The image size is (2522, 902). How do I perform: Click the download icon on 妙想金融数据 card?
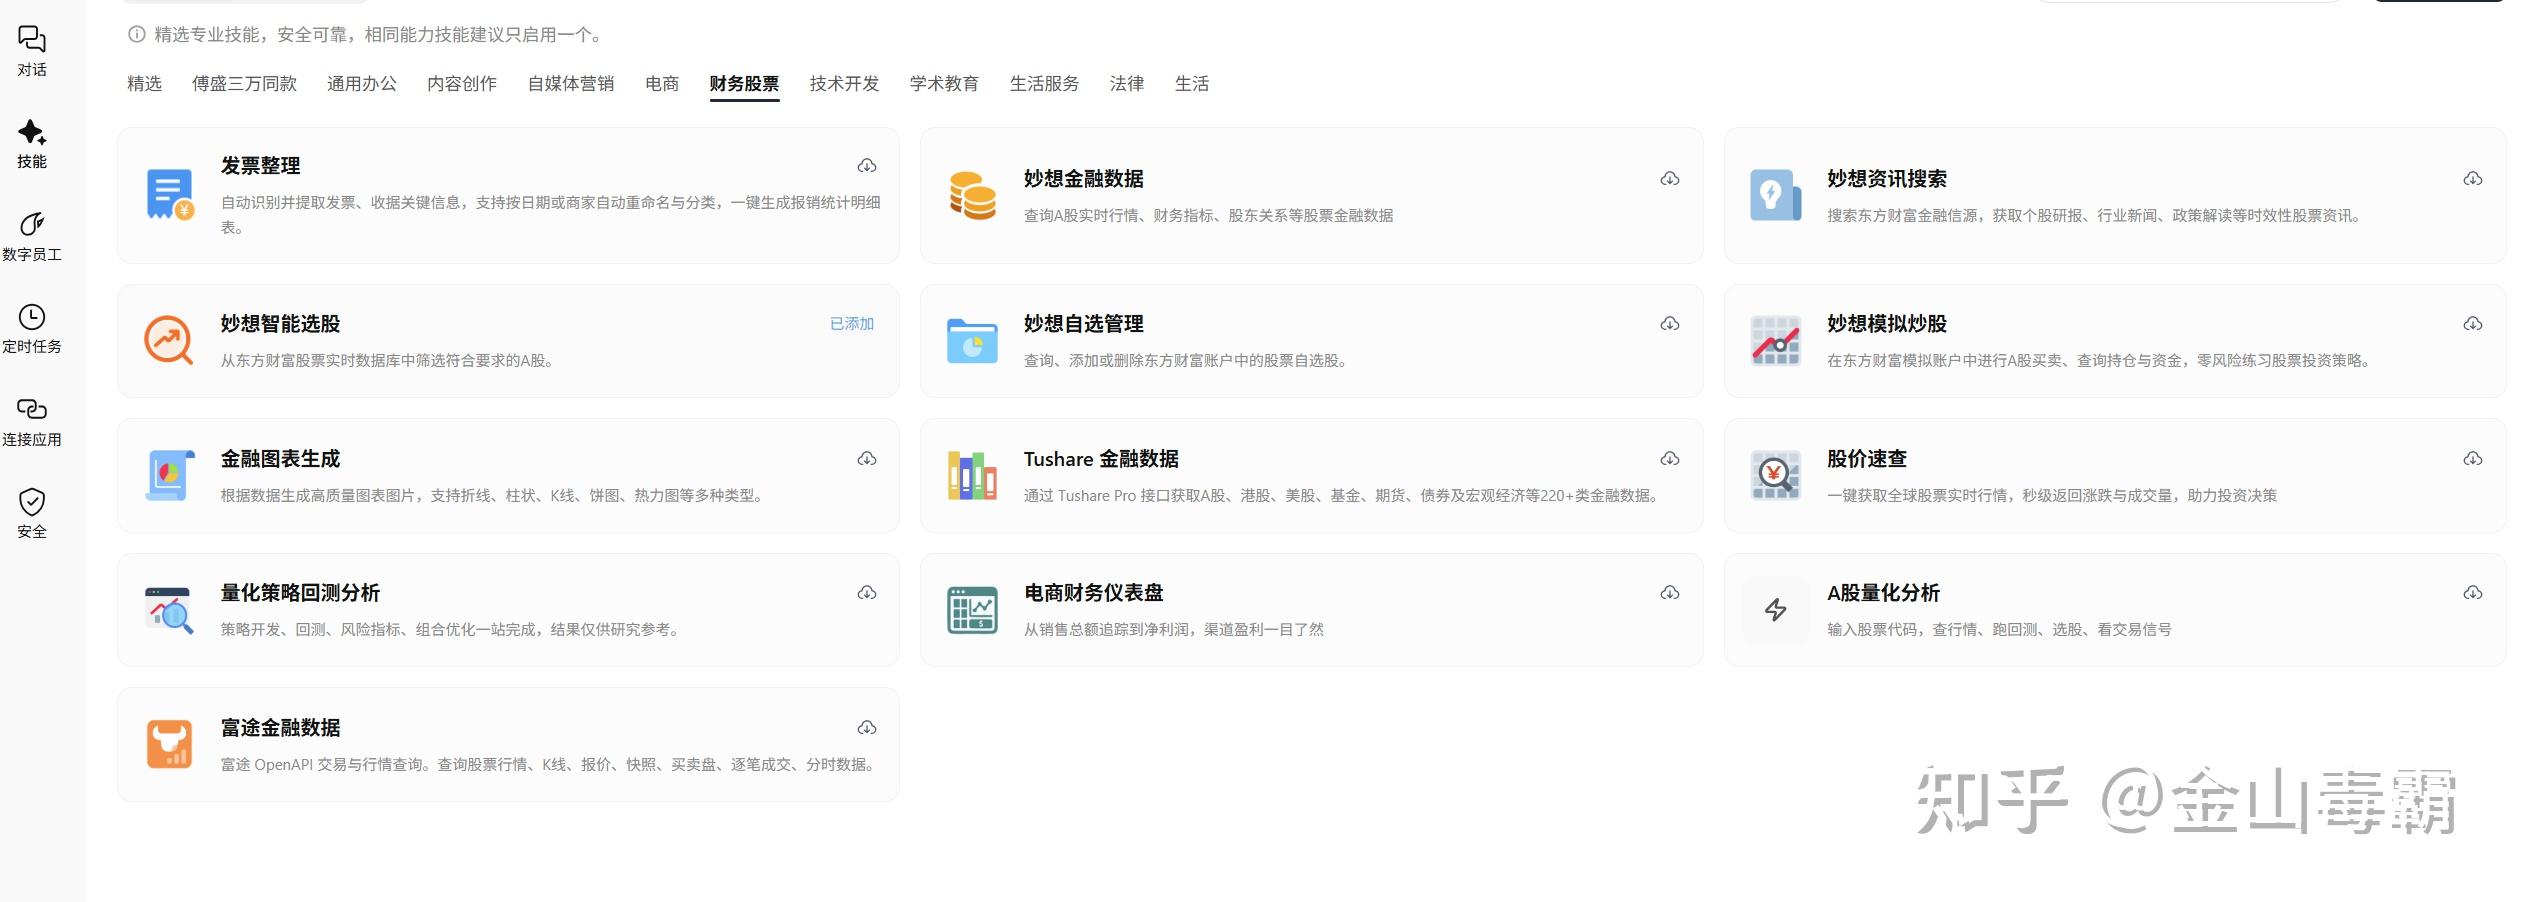click(x=1670, y=179)
